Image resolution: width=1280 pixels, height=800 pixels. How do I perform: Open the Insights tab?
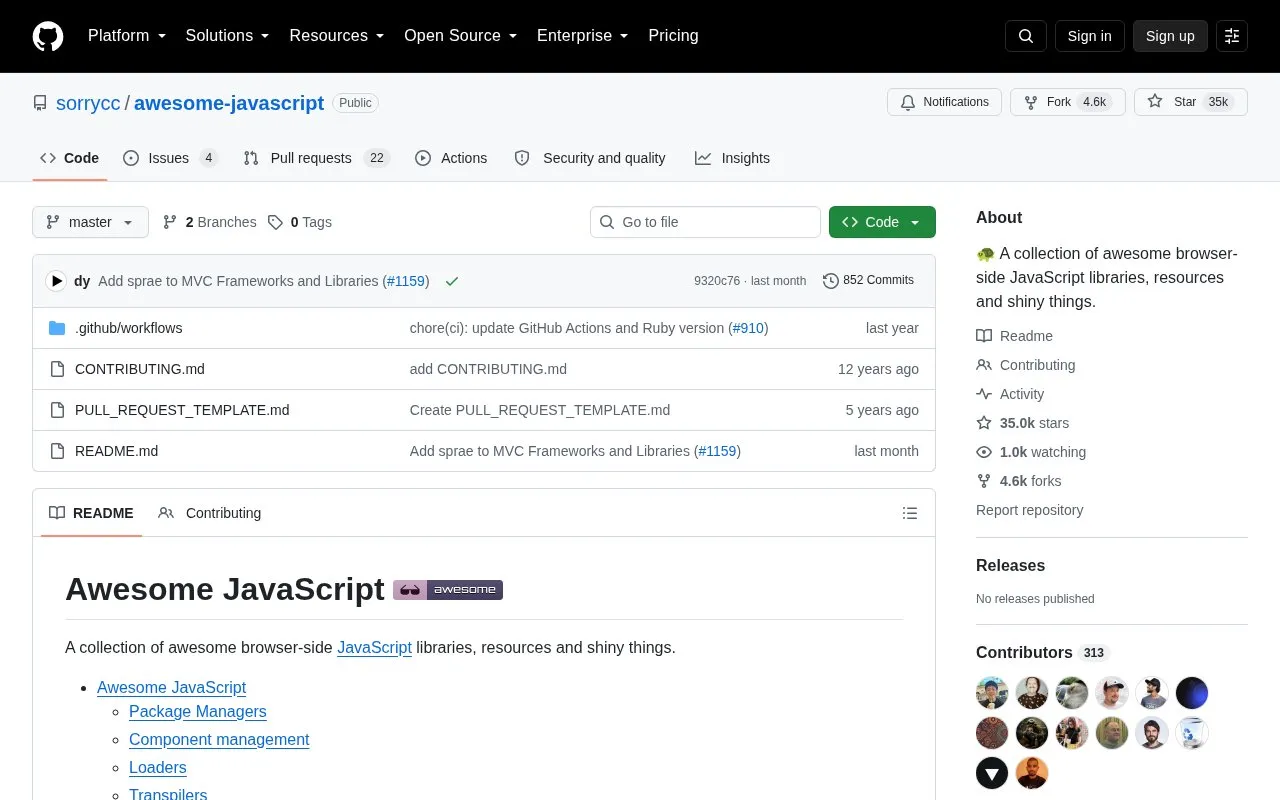(x=733, y=158)
